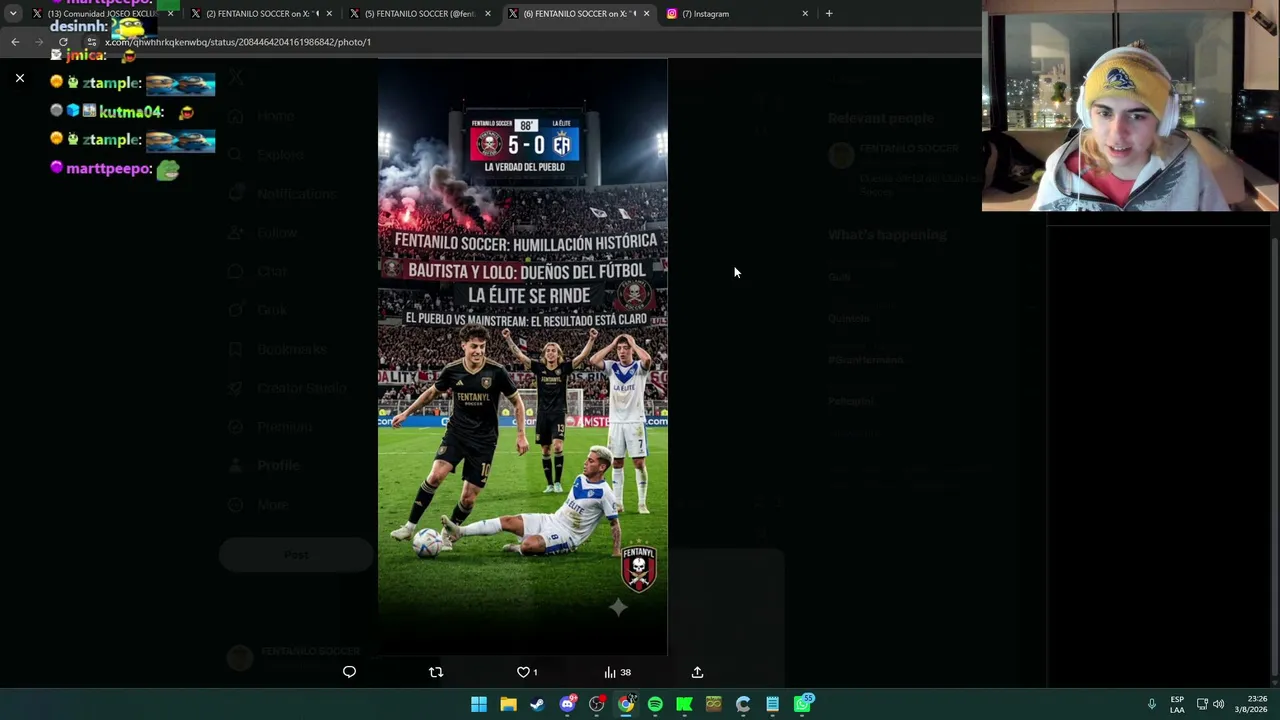The height and width of the screenshot is (720, 1280).
Task: Switch to the Comunidad JOSEO EXCLUSIVE tab
Action: click(x=102, y=14)
